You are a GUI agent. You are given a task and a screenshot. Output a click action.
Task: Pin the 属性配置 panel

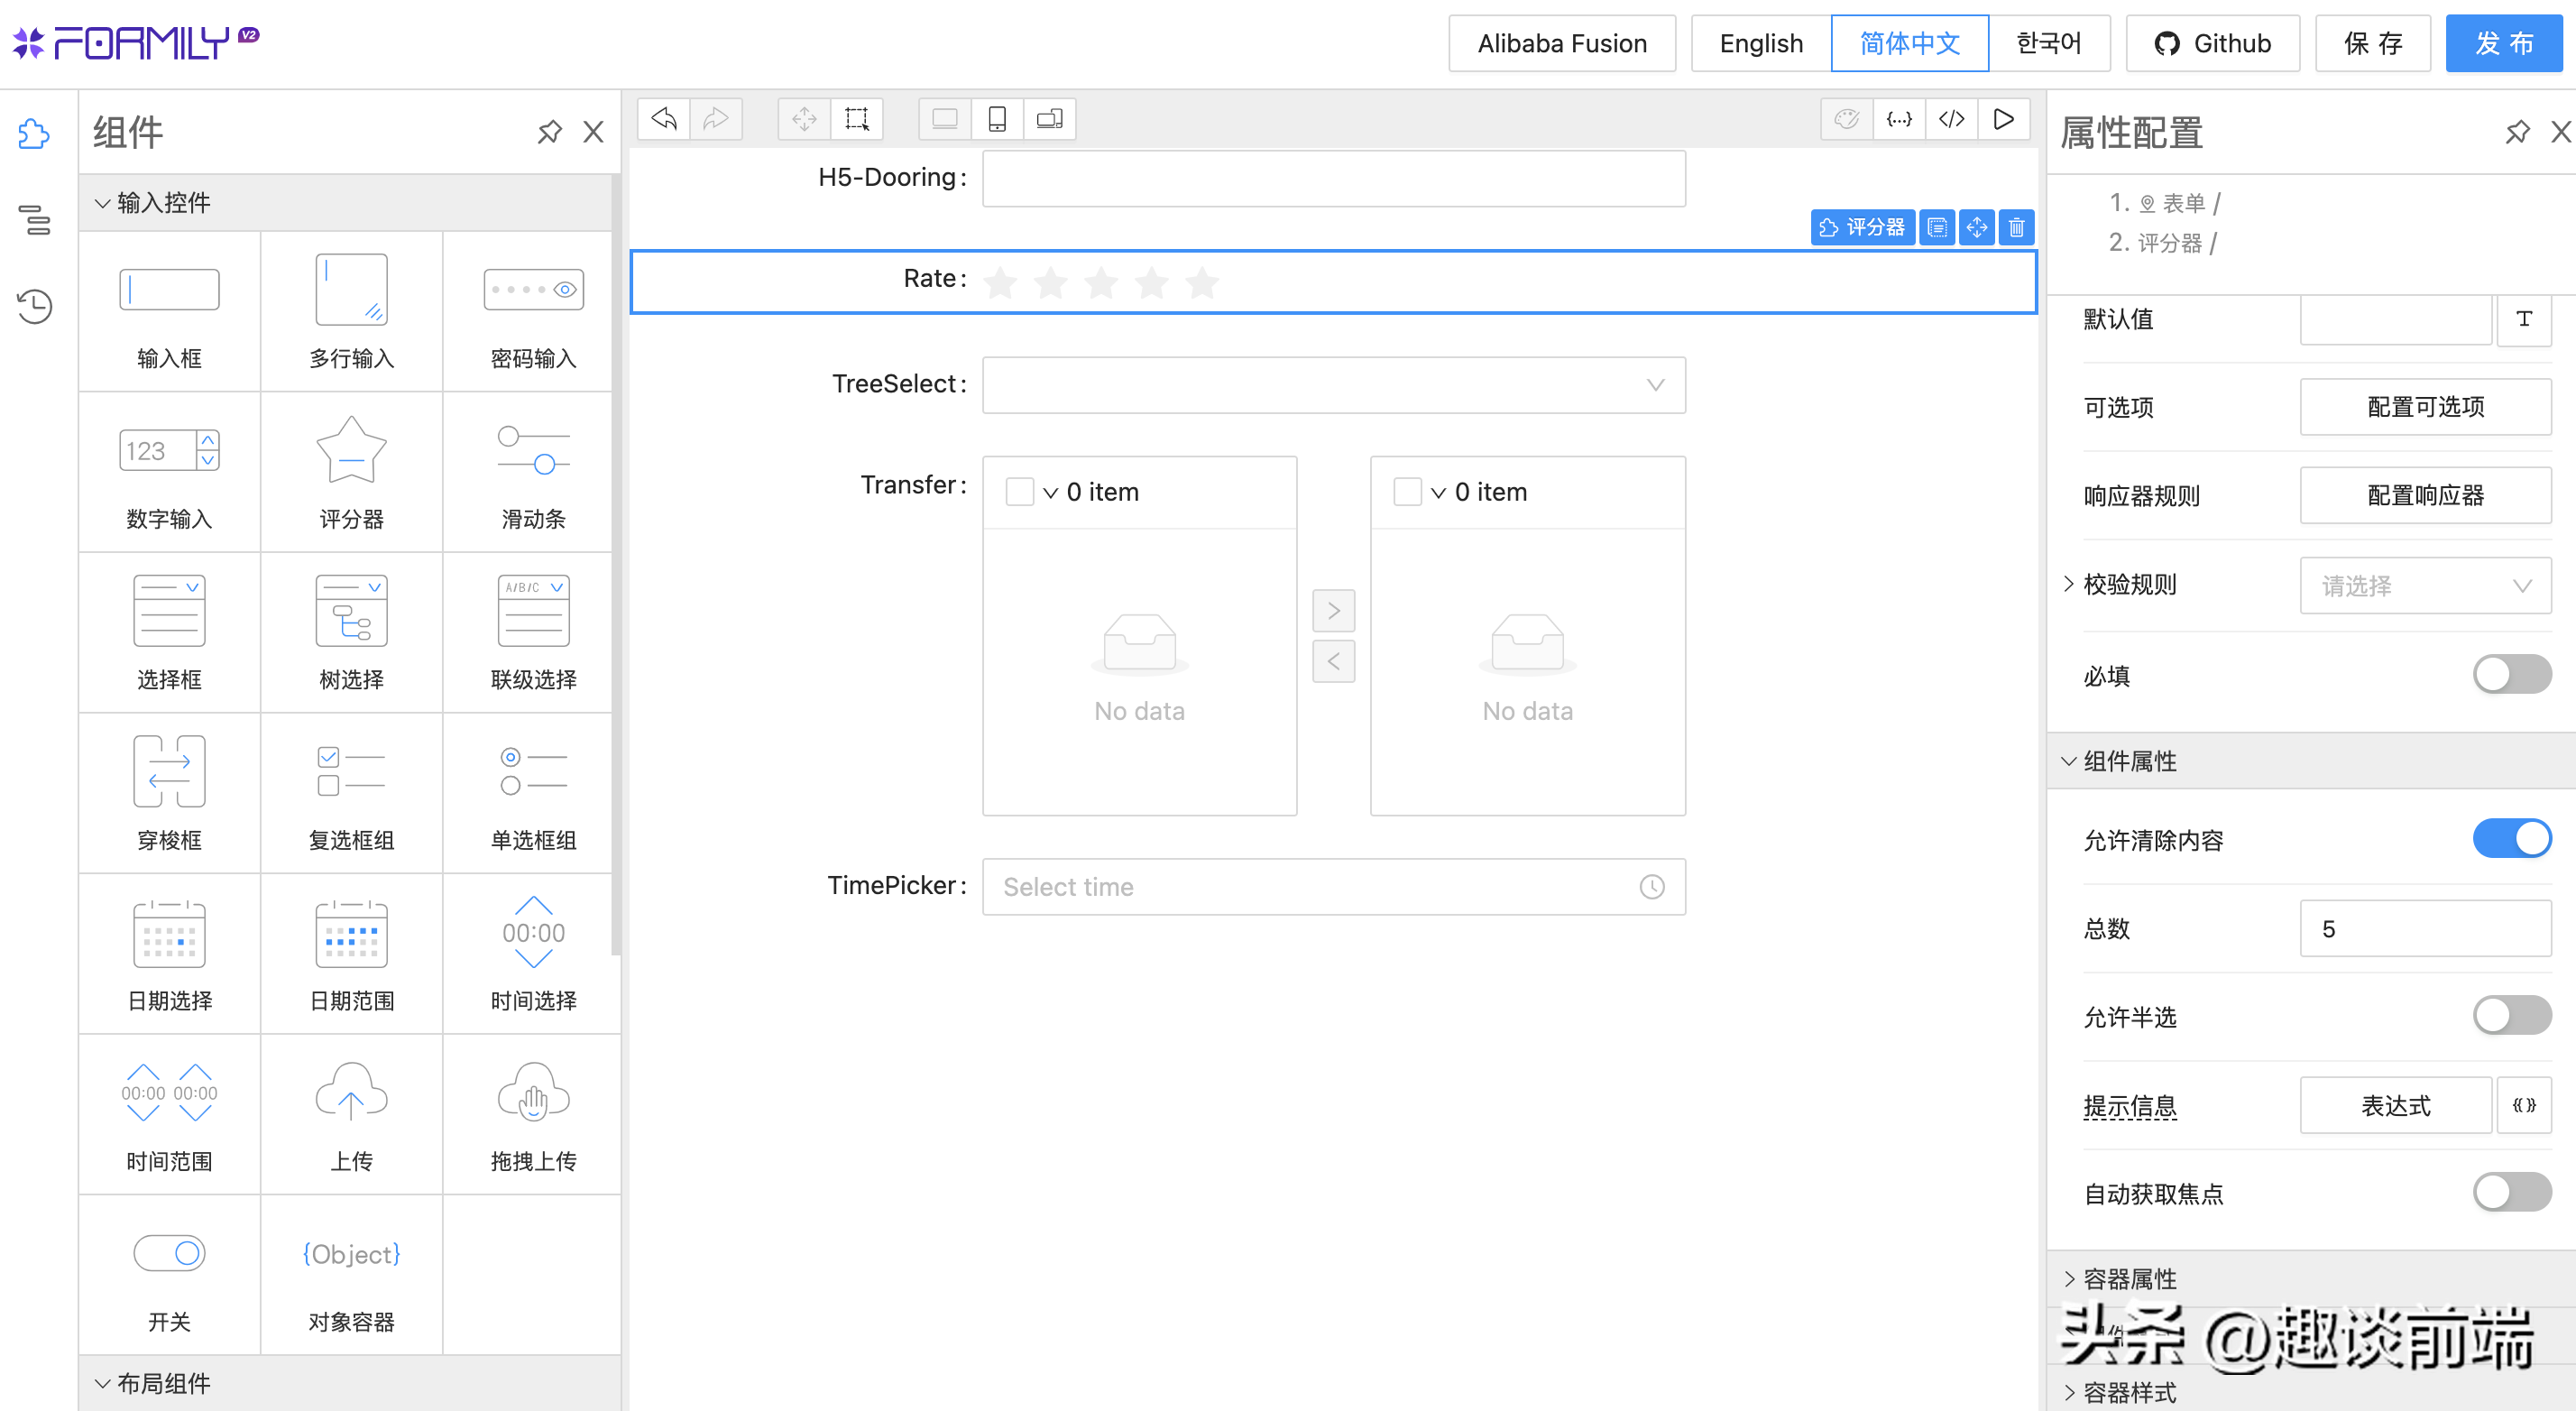tap(2517, 132)
